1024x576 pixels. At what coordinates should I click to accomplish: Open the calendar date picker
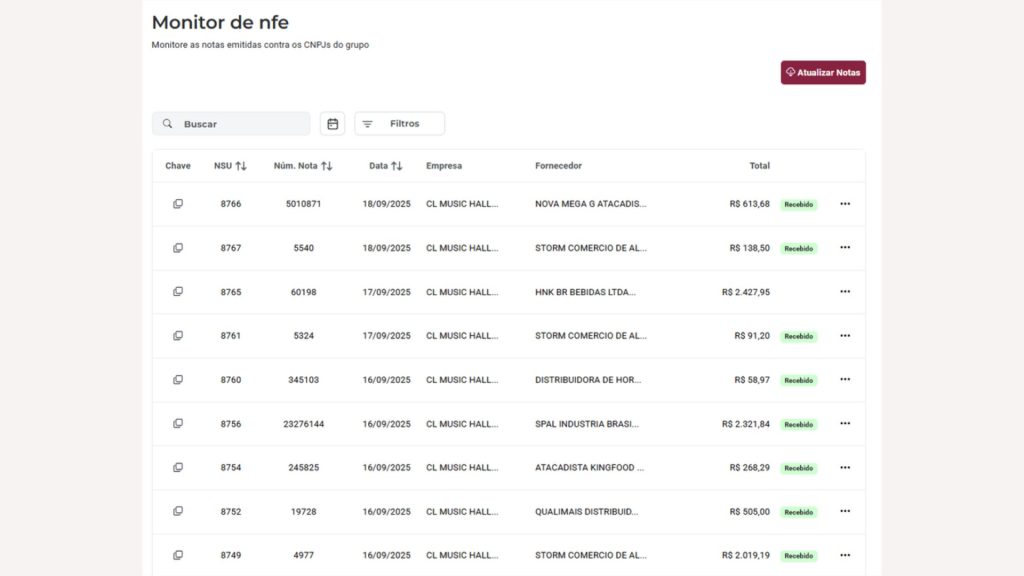point(332,123)
